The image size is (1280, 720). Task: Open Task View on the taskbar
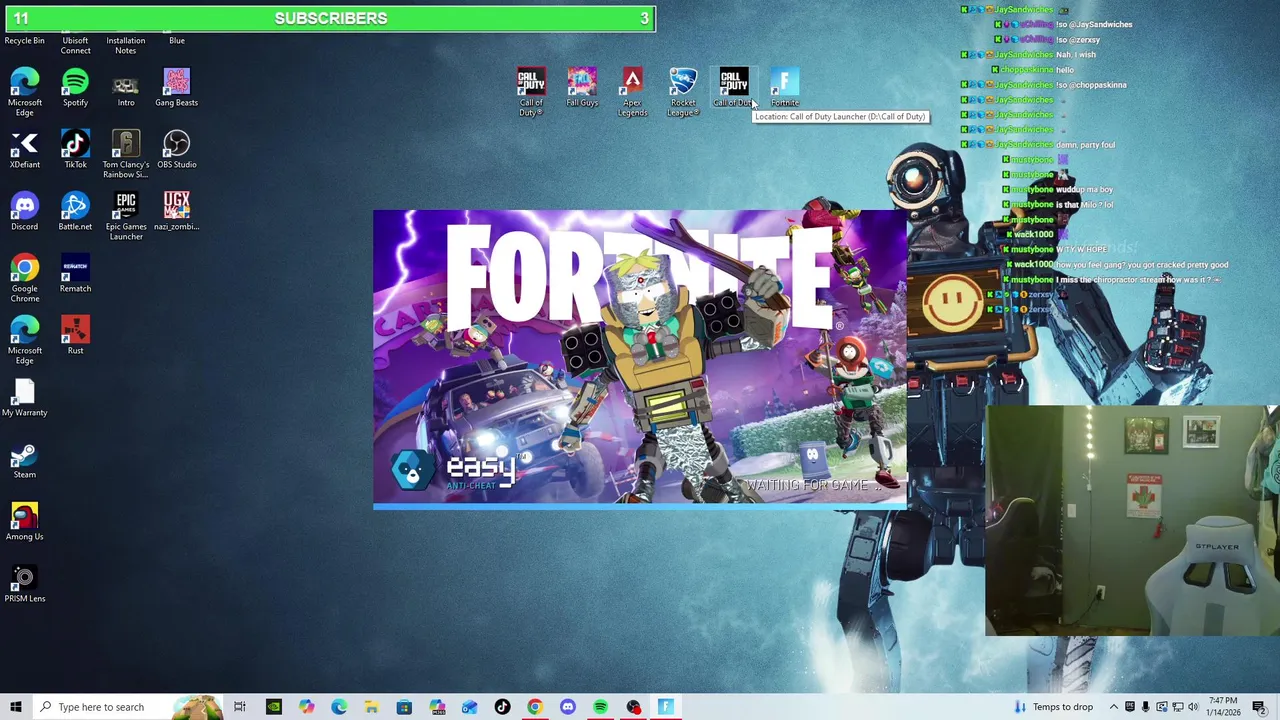pos(240,707)
